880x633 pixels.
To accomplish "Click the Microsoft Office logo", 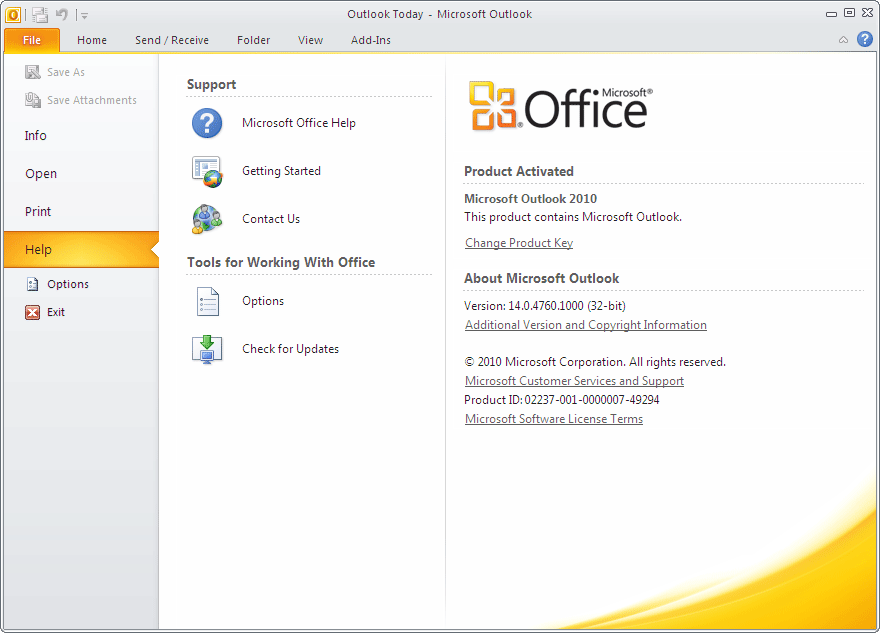I will [x=561, y=107].
